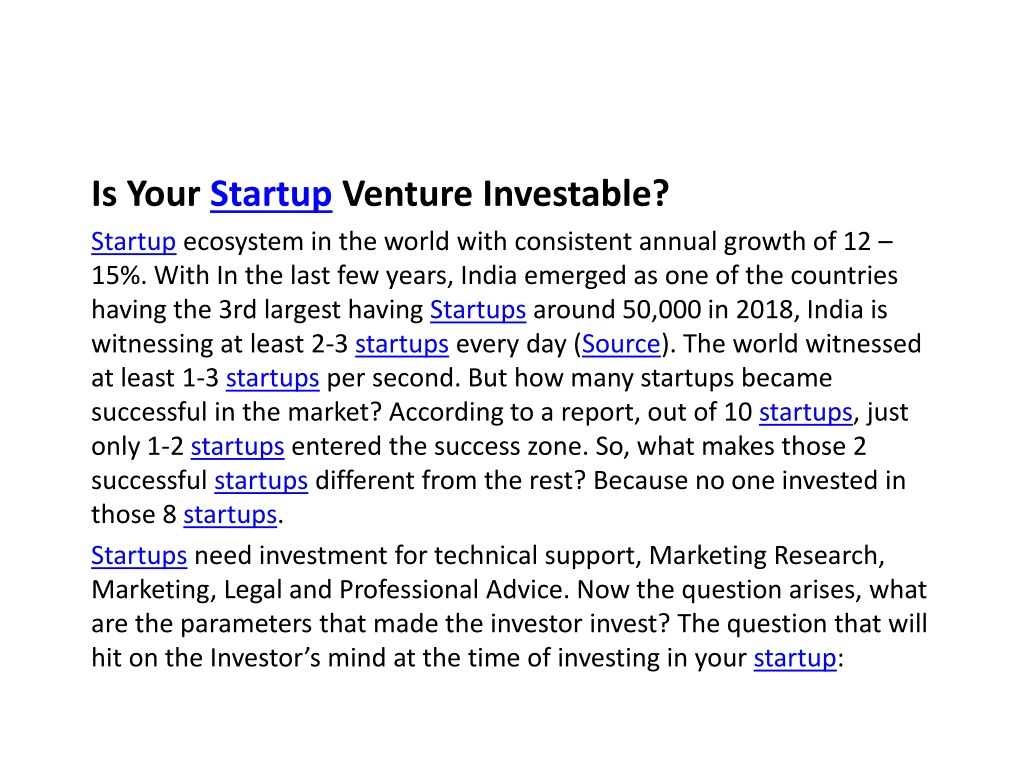Screen dimensions: 1024x768
Task: Open "Startups" link before "need investment"
Action: (139, 556)
